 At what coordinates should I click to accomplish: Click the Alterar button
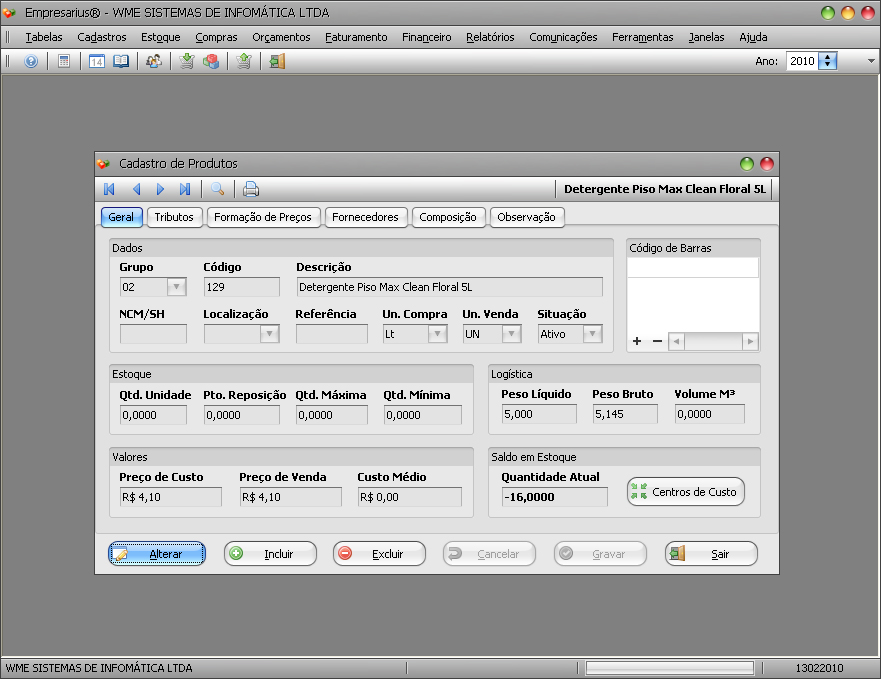pyautogui.click(x=157, y=554)
